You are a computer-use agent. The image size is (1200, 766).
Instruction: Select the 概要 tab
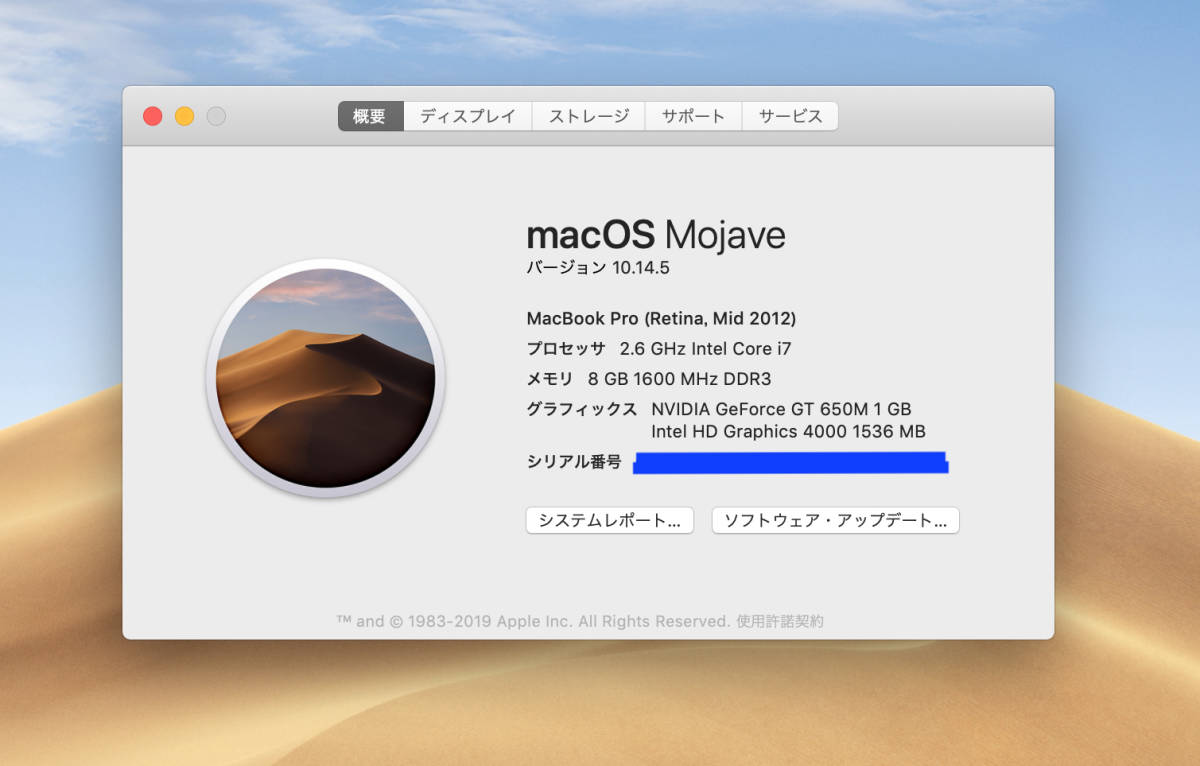pos(369,116)
